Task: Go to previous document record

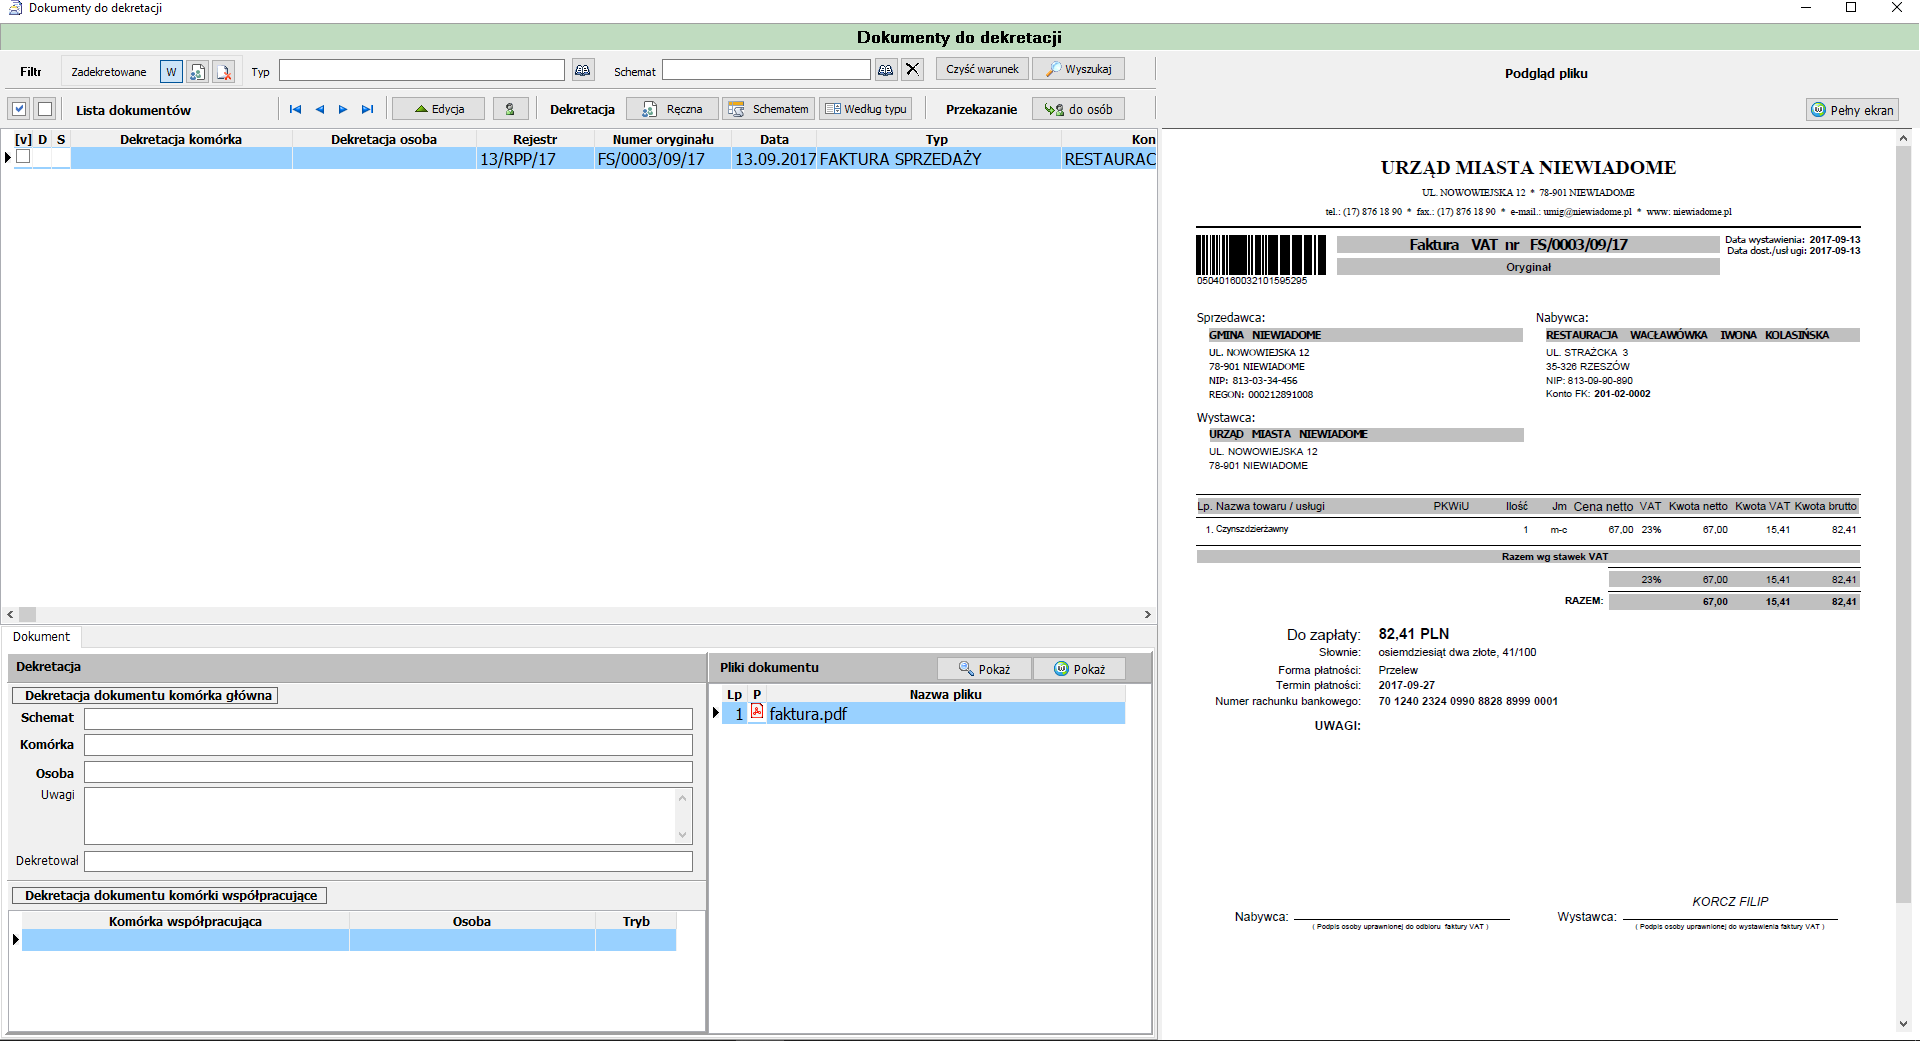Action: tap(320, 109)
